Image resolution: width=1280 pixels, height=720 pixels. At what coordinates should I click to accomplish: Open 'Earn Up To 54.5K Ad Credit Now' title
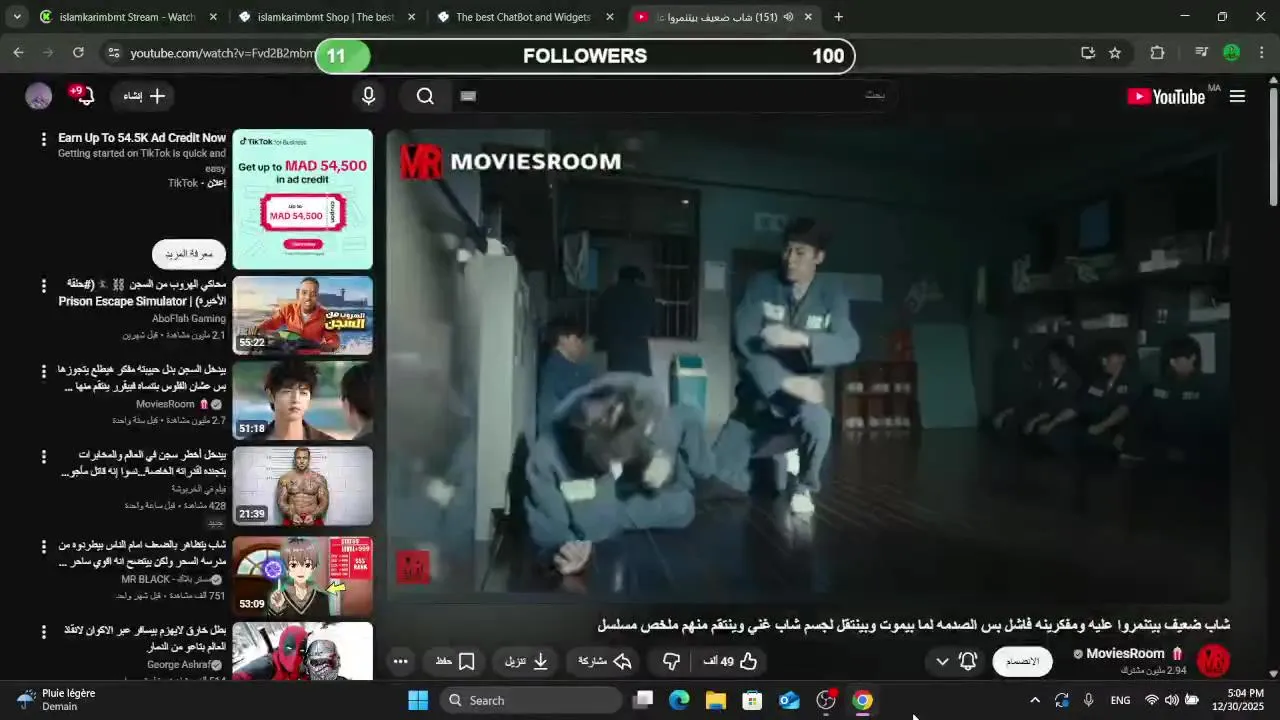coord(142,138)
